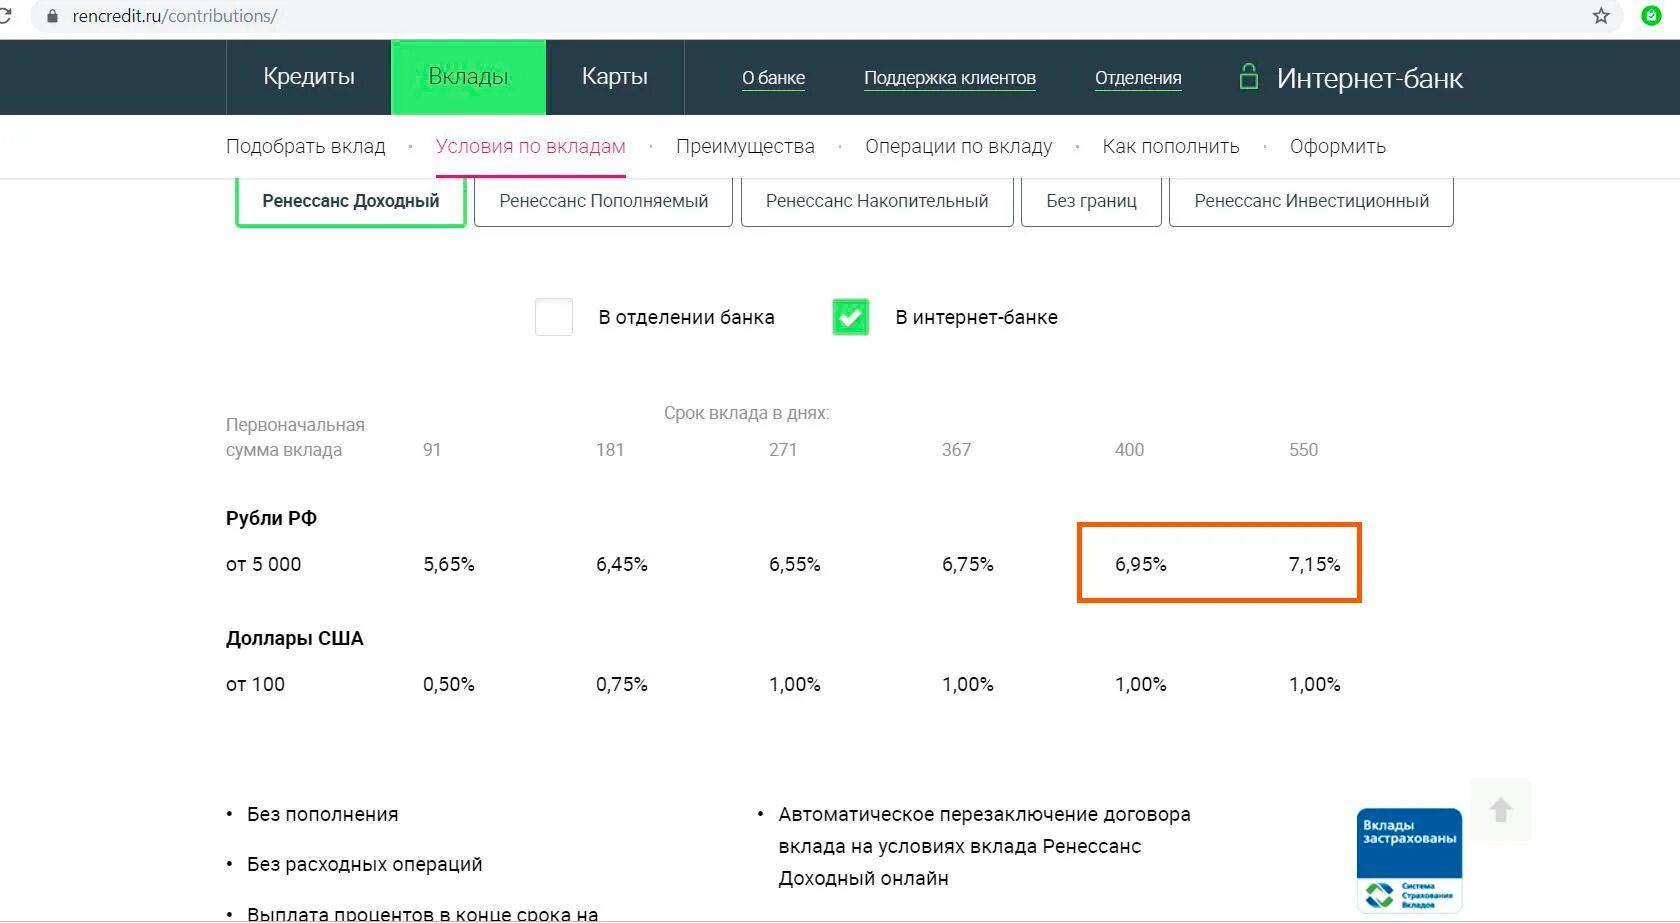This screenshot has width=1680, height=923.
Task: Click the 'от 5 000' minimum amount
Action: (x=264, y=564)
